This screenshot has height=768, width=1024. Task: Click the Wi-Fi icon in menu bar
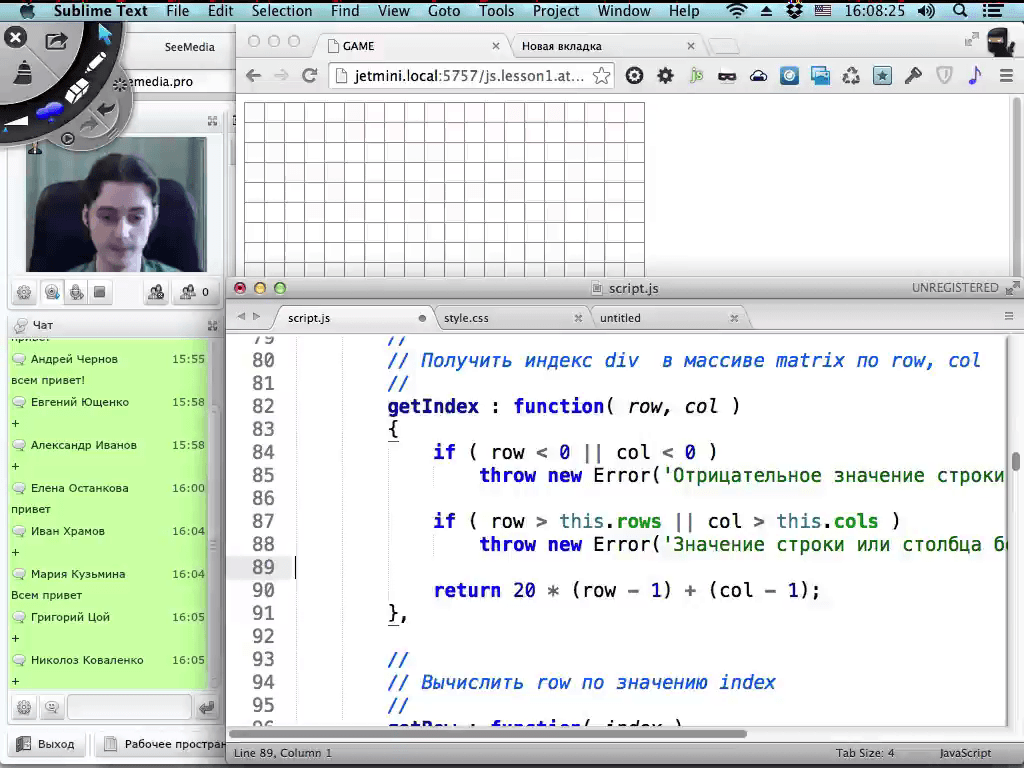pos(737,11)
